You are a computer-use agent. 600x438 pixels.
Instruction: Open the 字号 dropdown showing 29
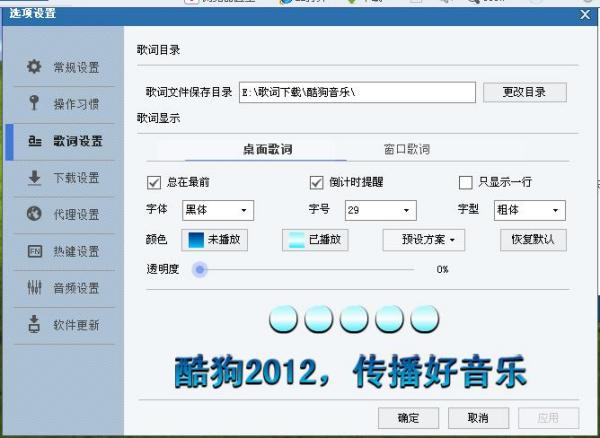pos(380,210)
